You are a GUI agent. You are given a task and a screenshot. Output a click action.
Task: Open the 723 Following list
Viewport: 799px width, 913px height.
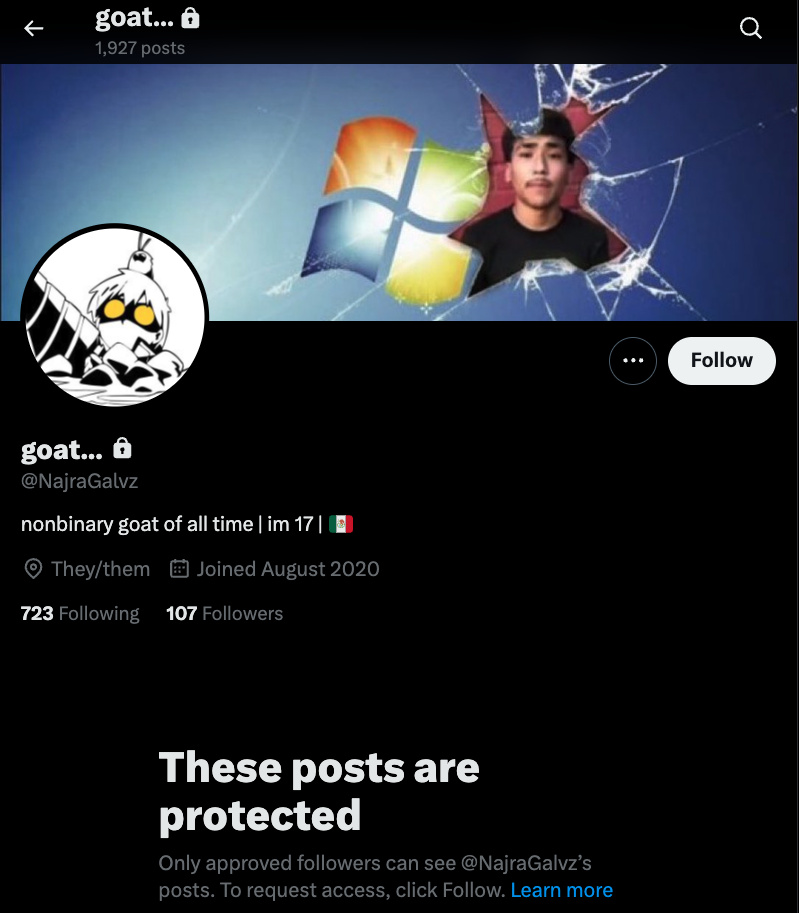[x=80, y=613]
